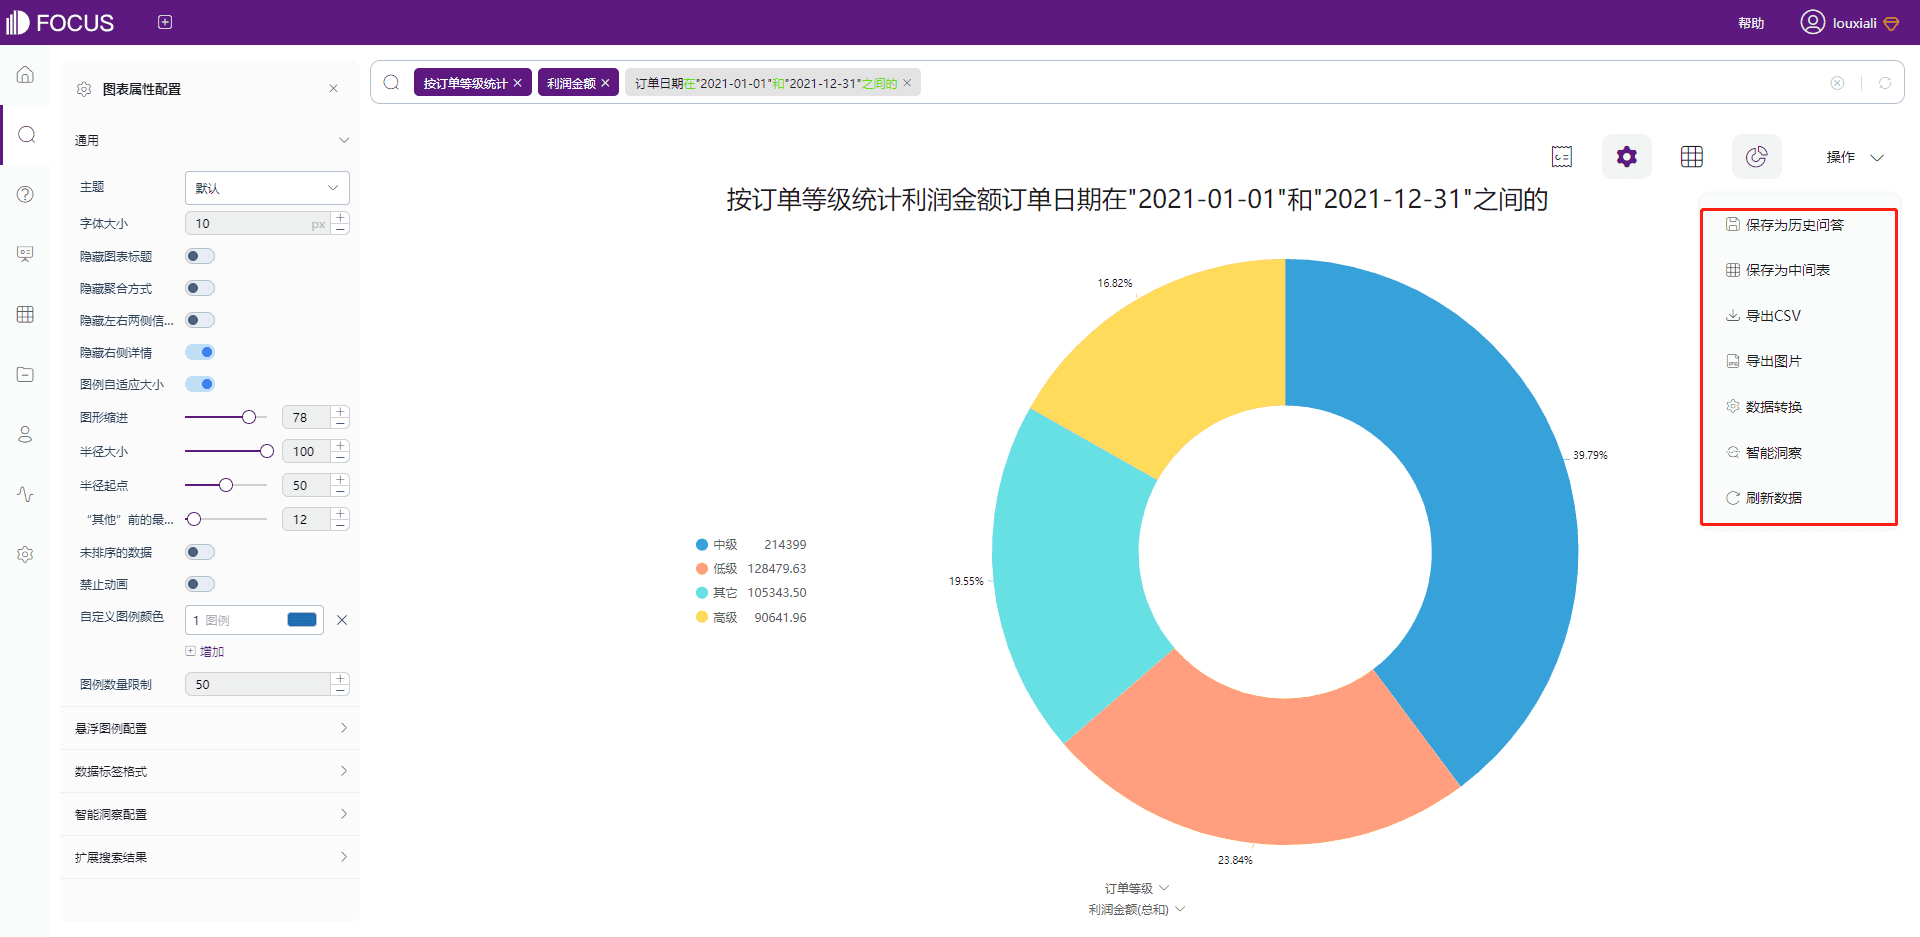Open the question mark sidebar icon
This screenshot has width=1920, height=937.
tap(26, 194)
